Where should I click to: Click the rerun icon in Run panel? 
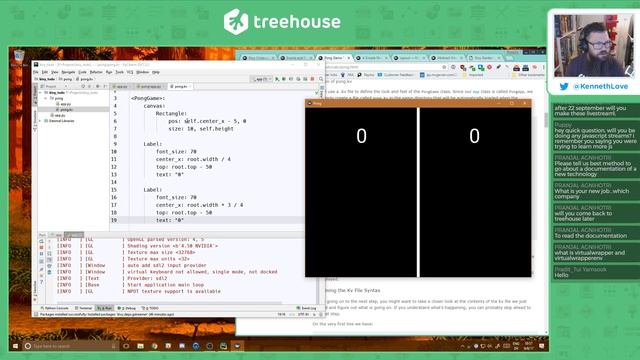[41, 241]
